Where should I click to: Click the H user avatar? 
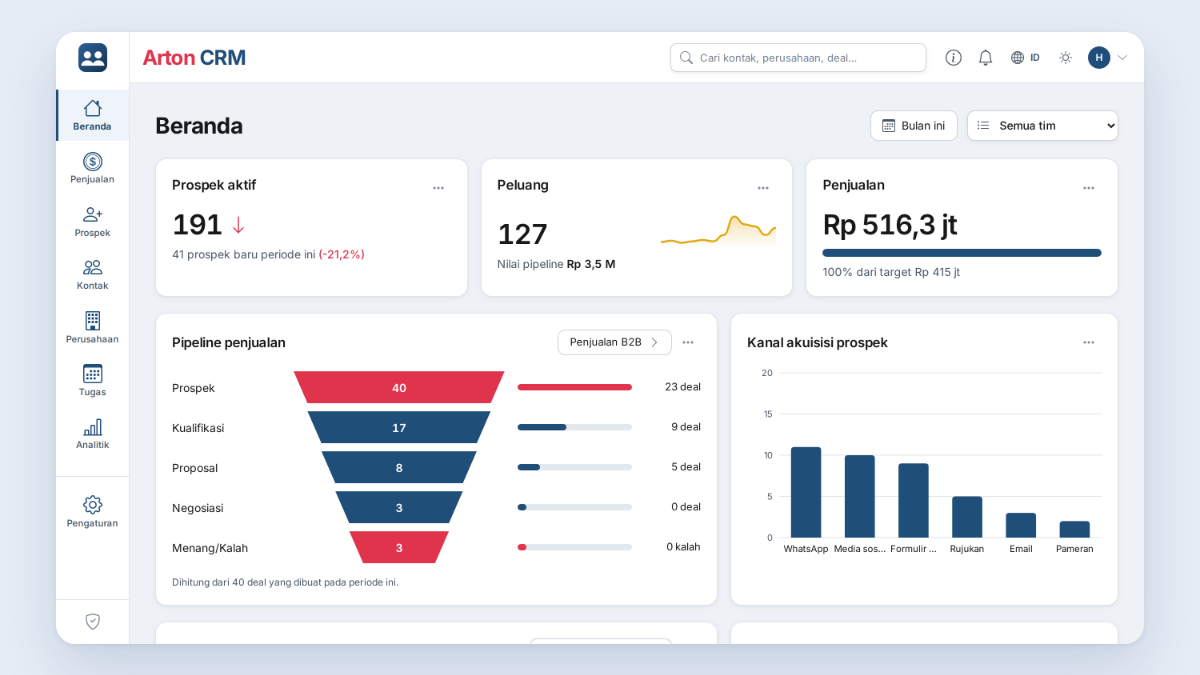[1099, 57]
